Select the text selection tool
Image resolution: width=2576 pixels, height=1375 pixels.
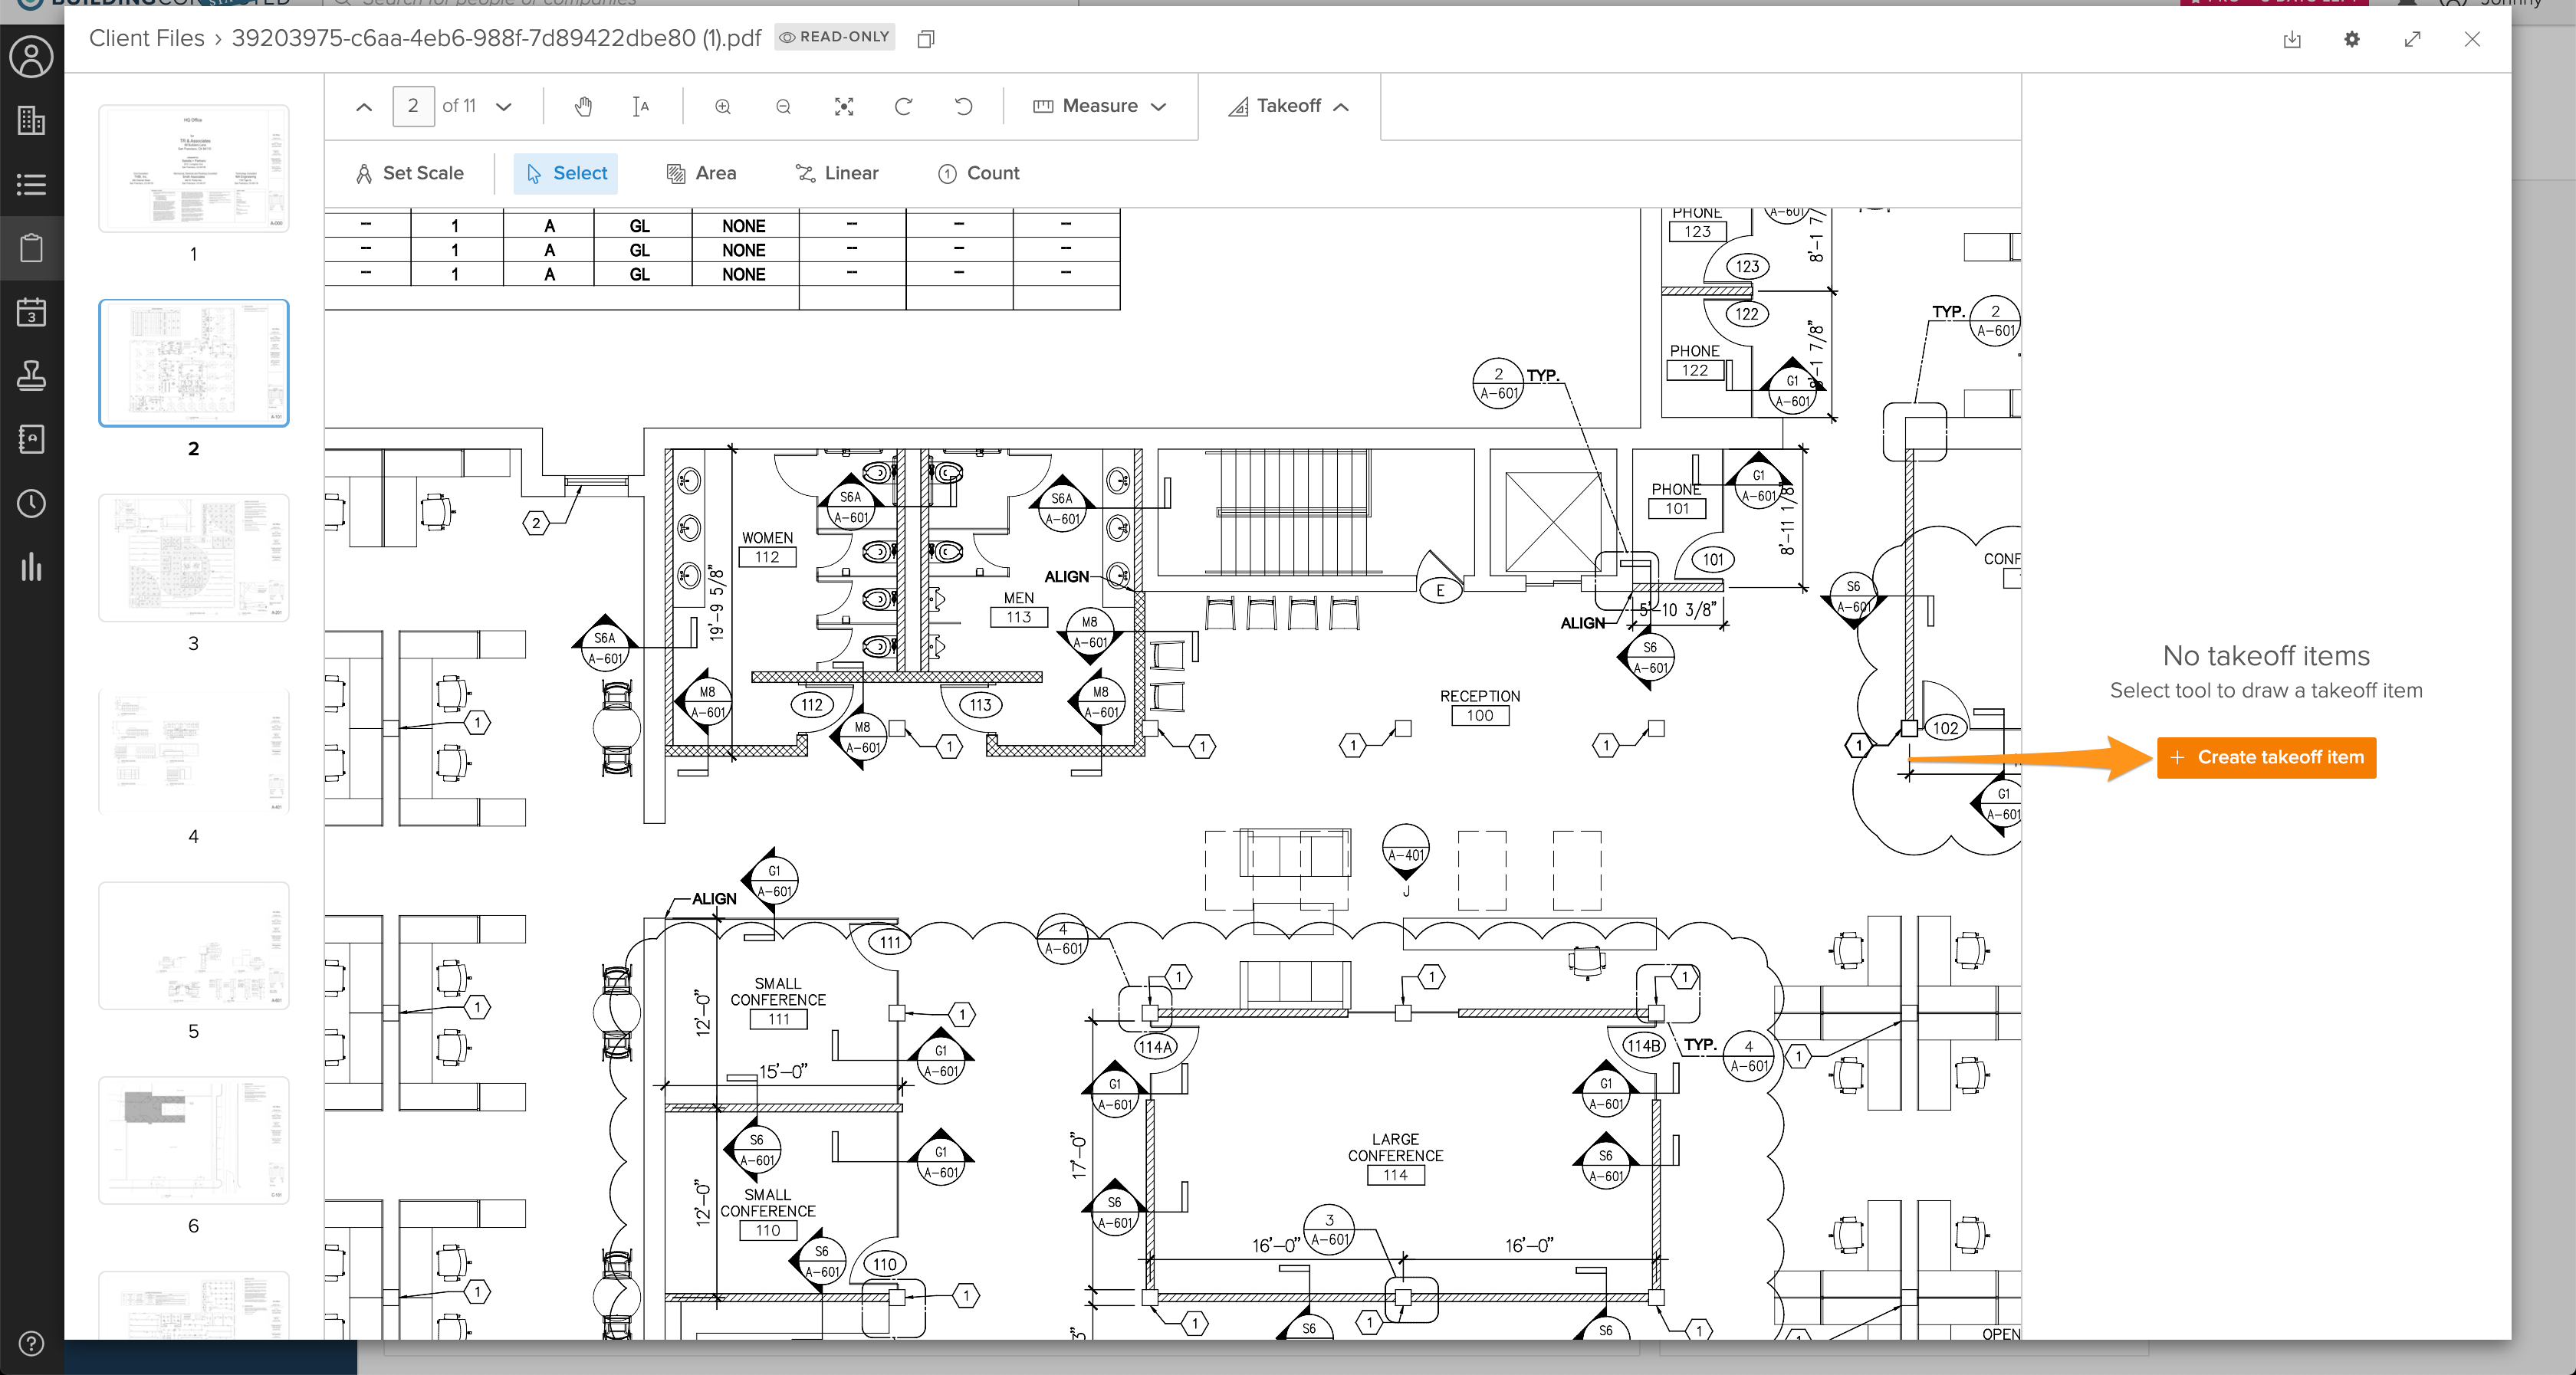point(641,106)
